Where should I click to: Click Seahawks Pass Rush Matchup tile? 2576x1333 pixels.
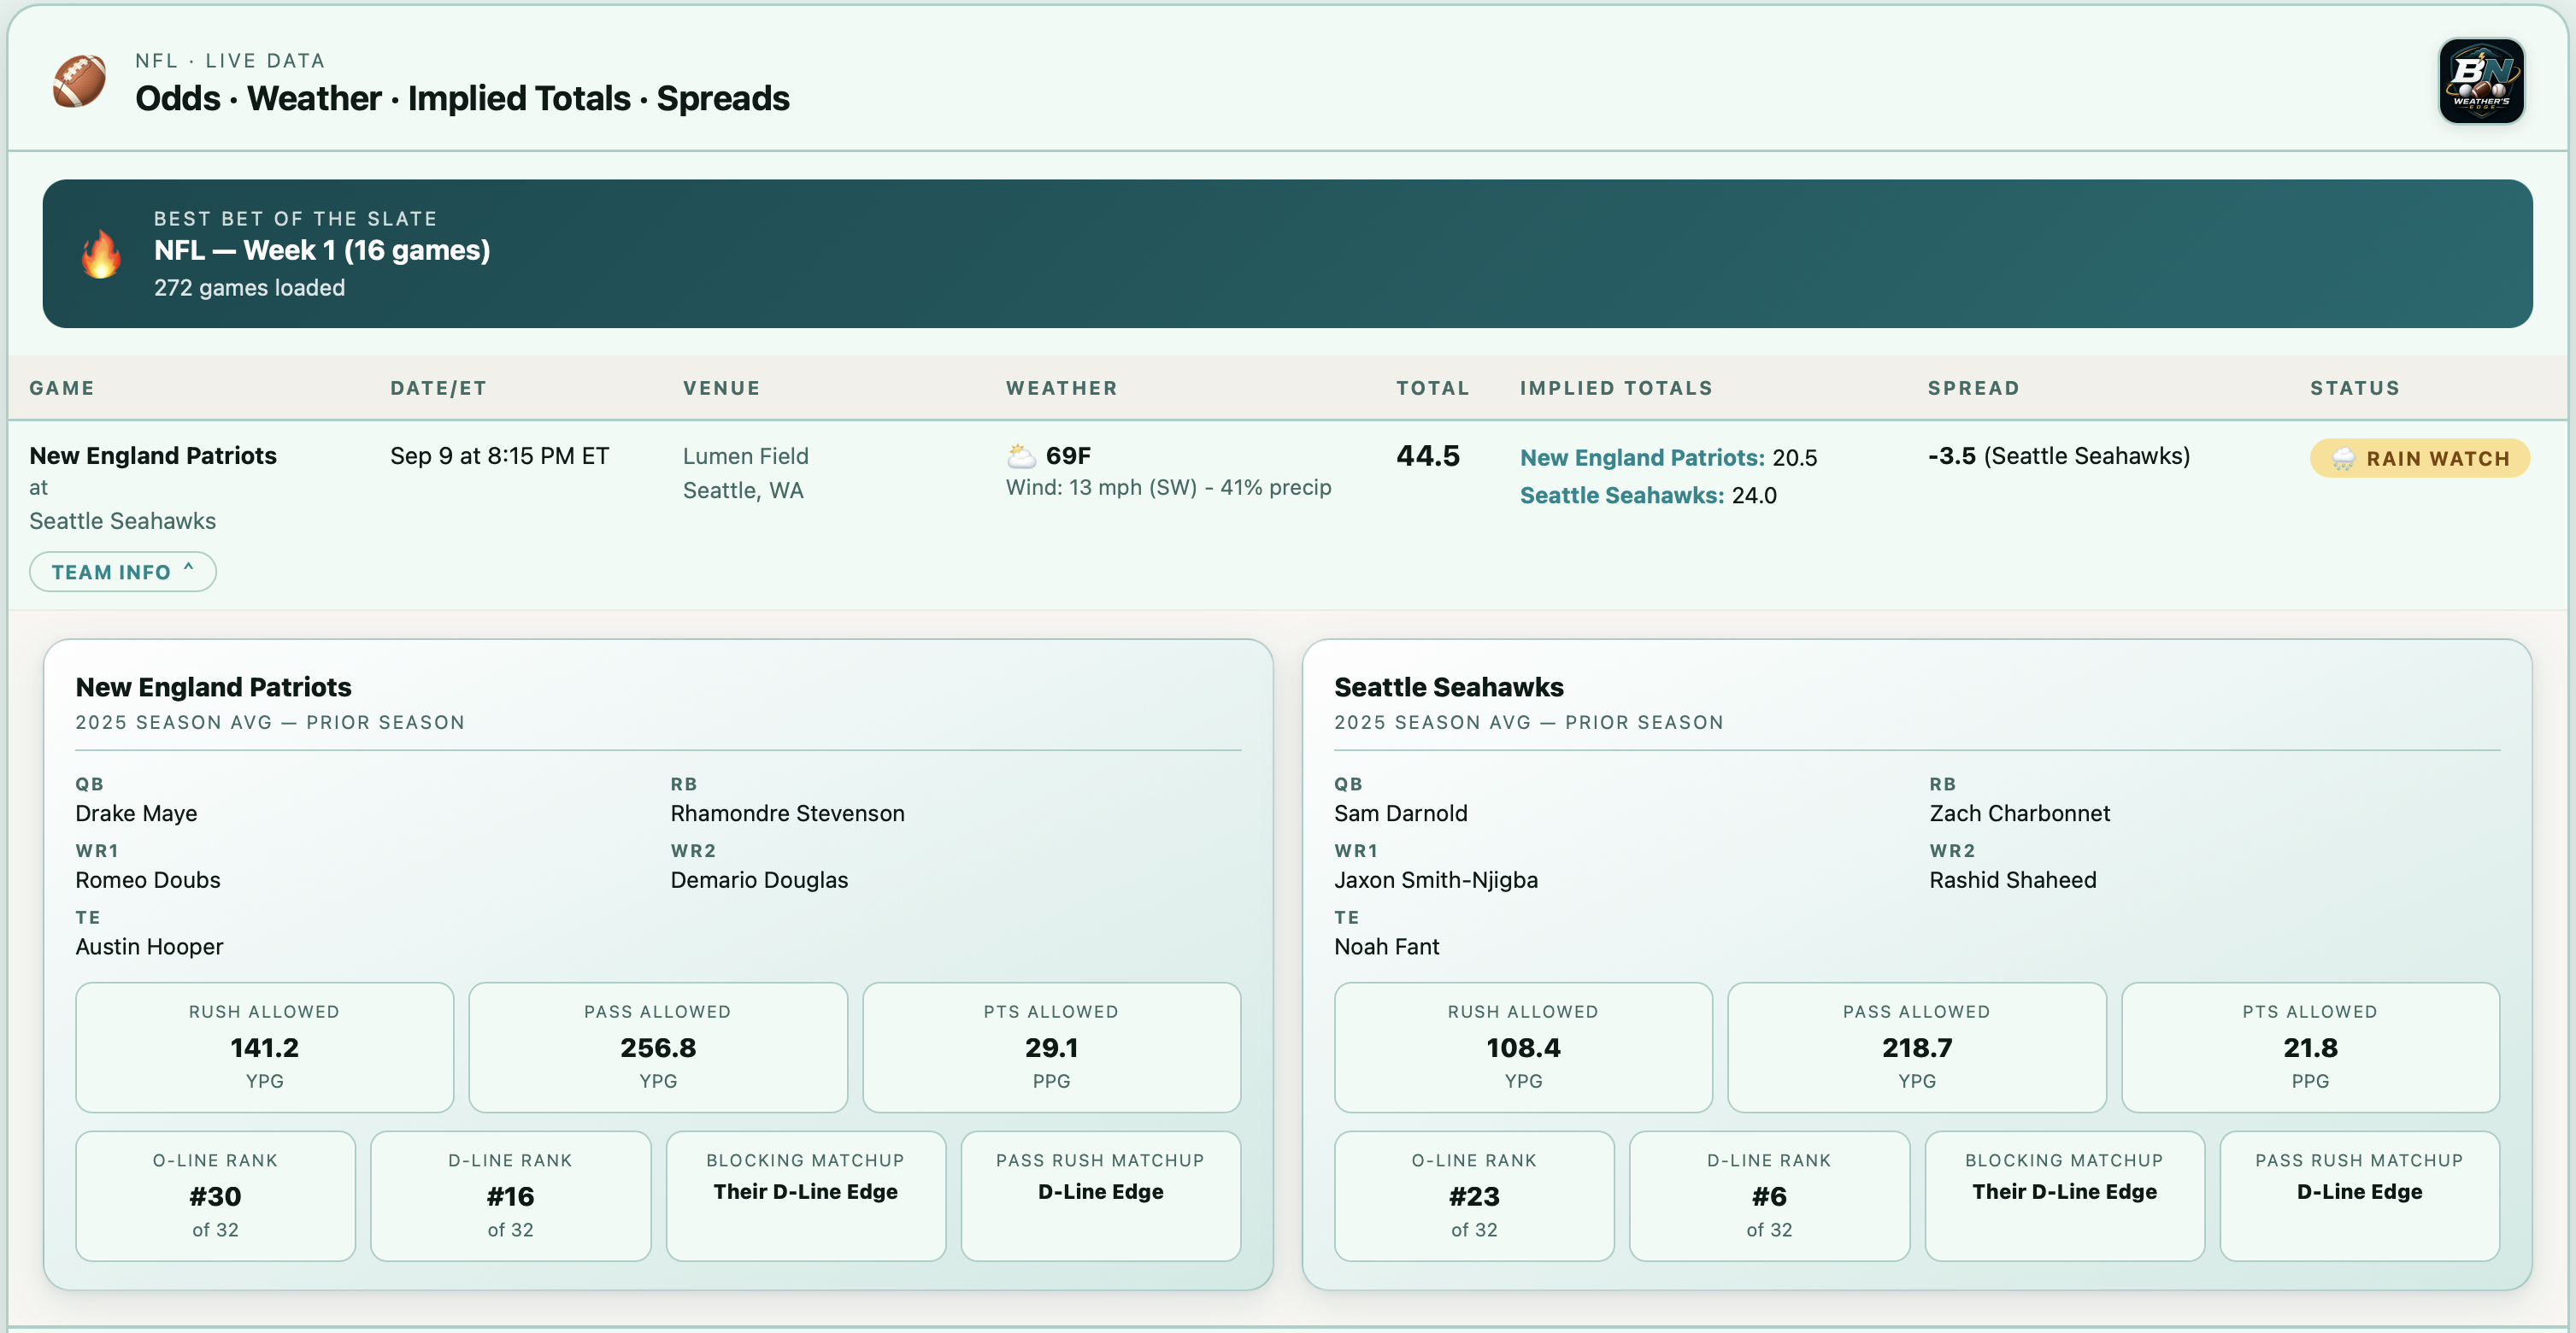2359,1196
